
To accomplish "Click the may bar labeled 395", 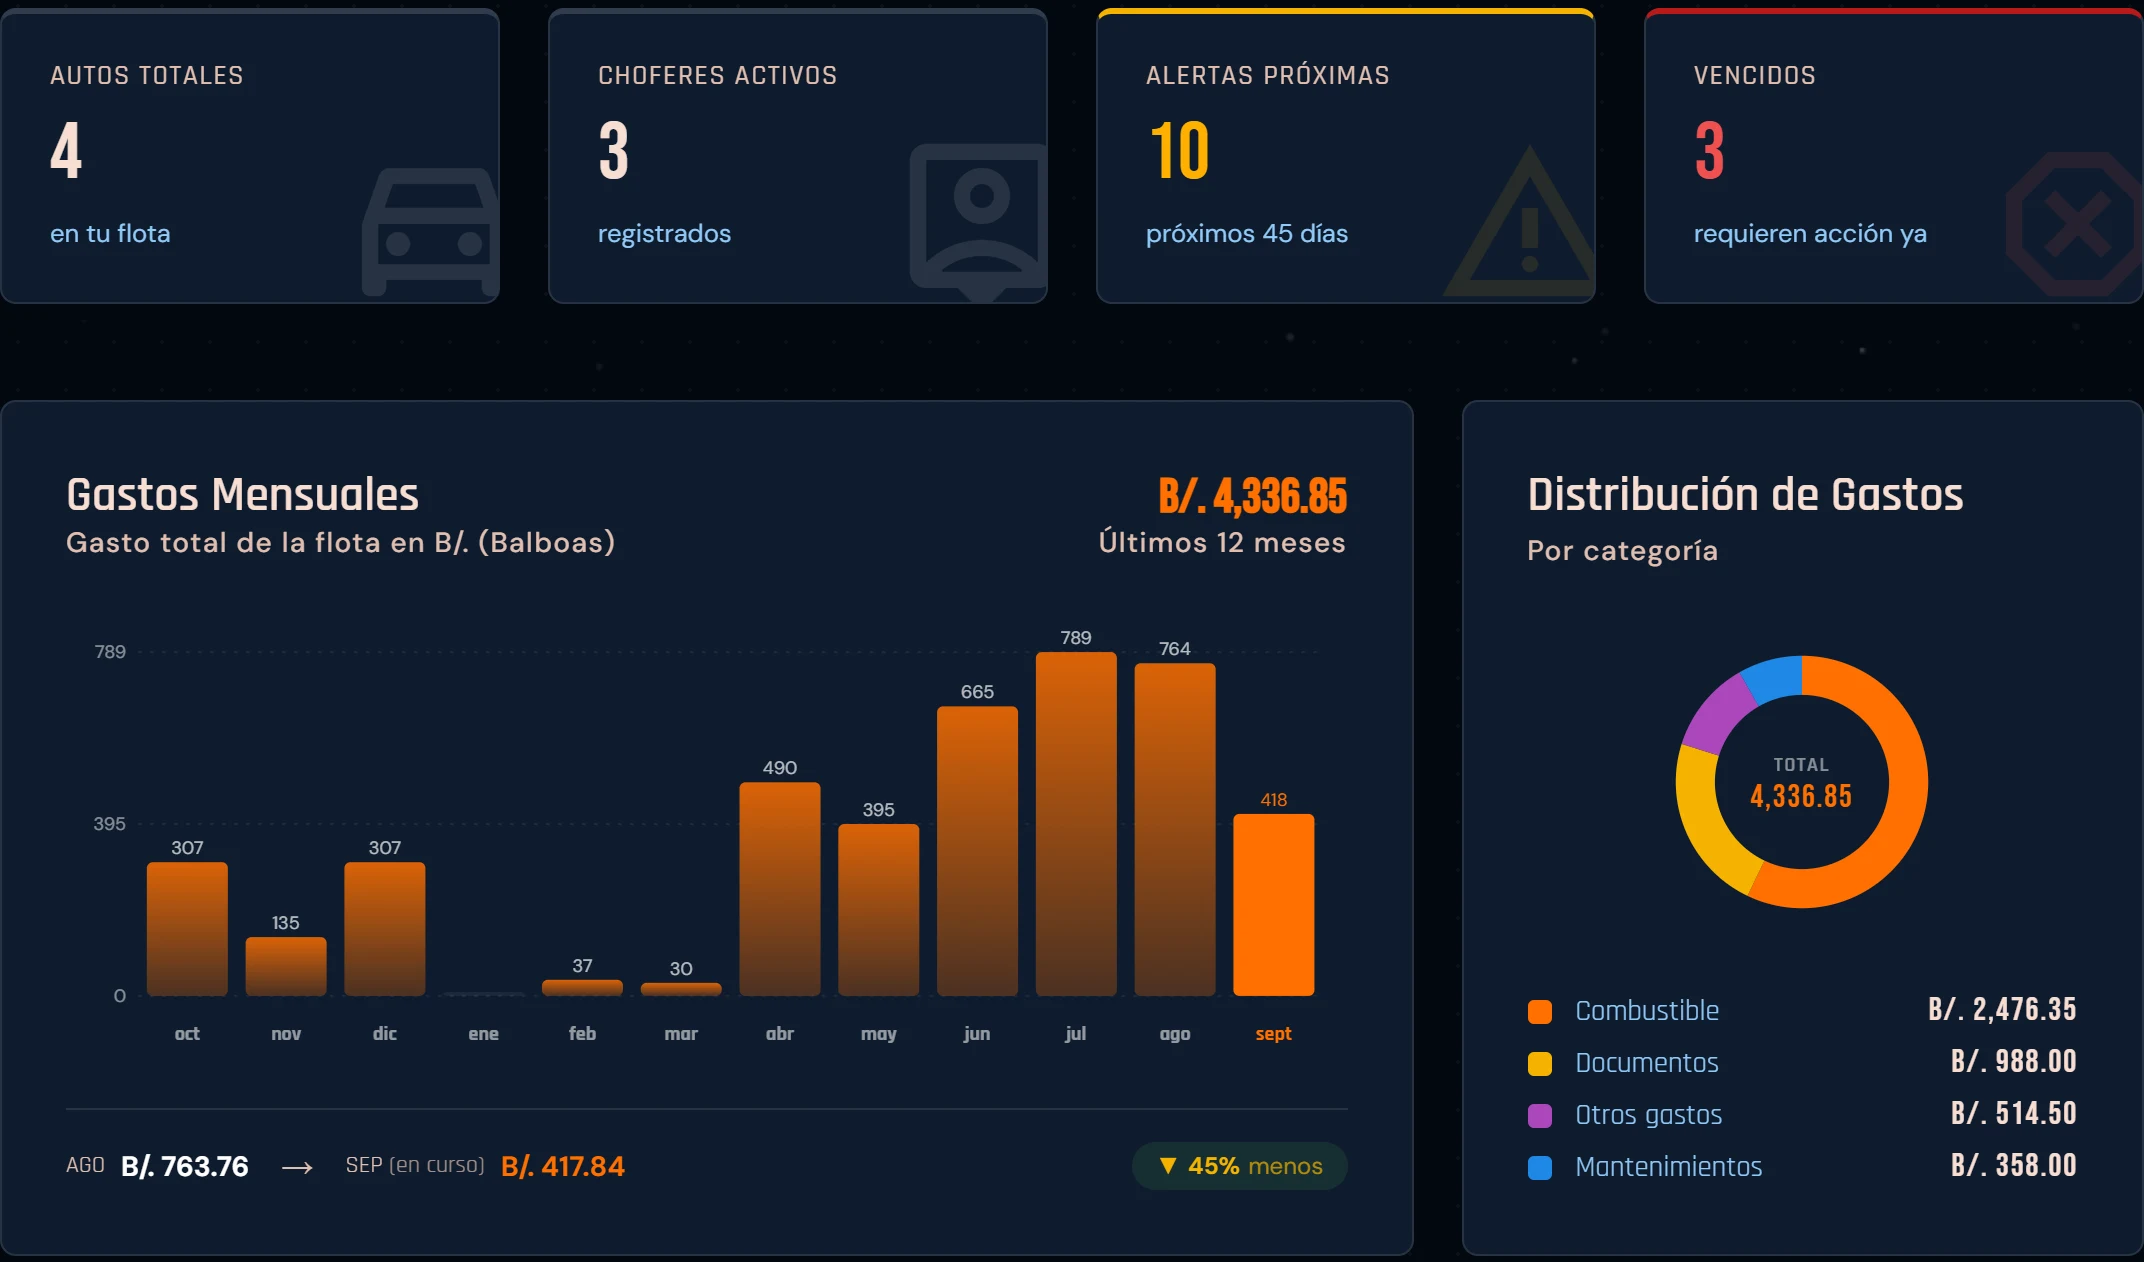I will (x=878, y=910).
